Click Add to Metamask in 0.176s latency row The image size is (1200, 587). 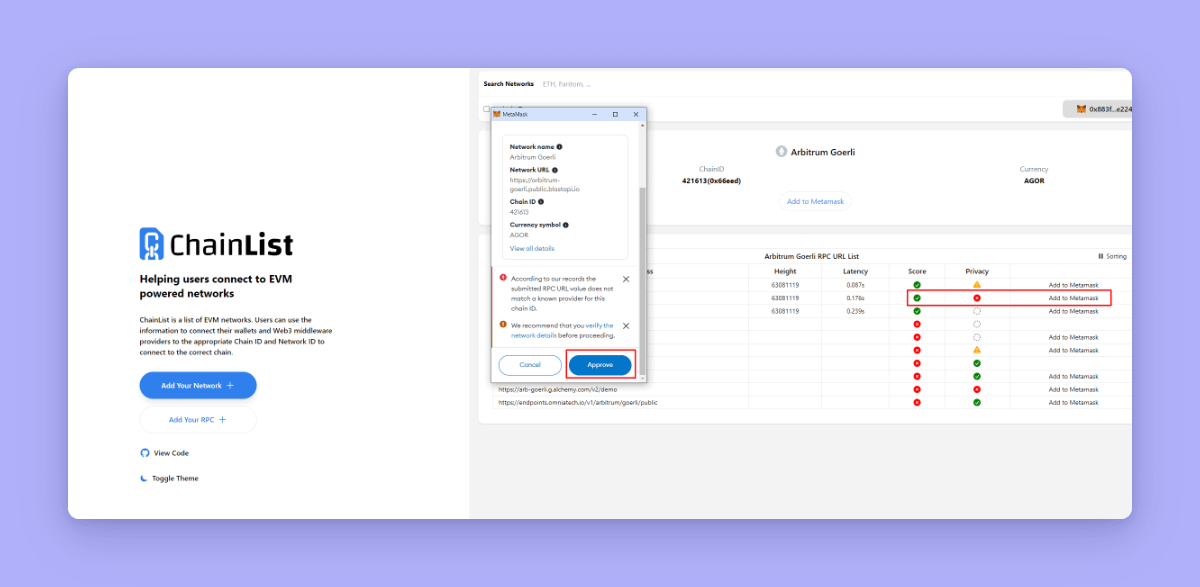1073,298
